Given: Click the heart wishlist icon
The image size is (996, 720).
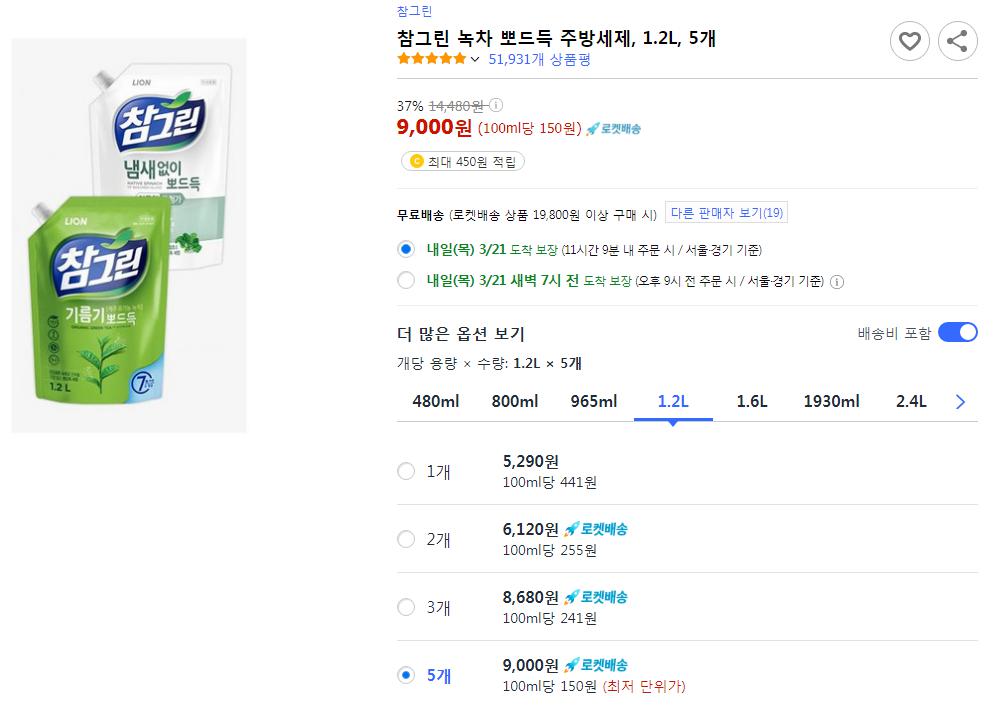Looking at the screenshot, I should [909, 41].
